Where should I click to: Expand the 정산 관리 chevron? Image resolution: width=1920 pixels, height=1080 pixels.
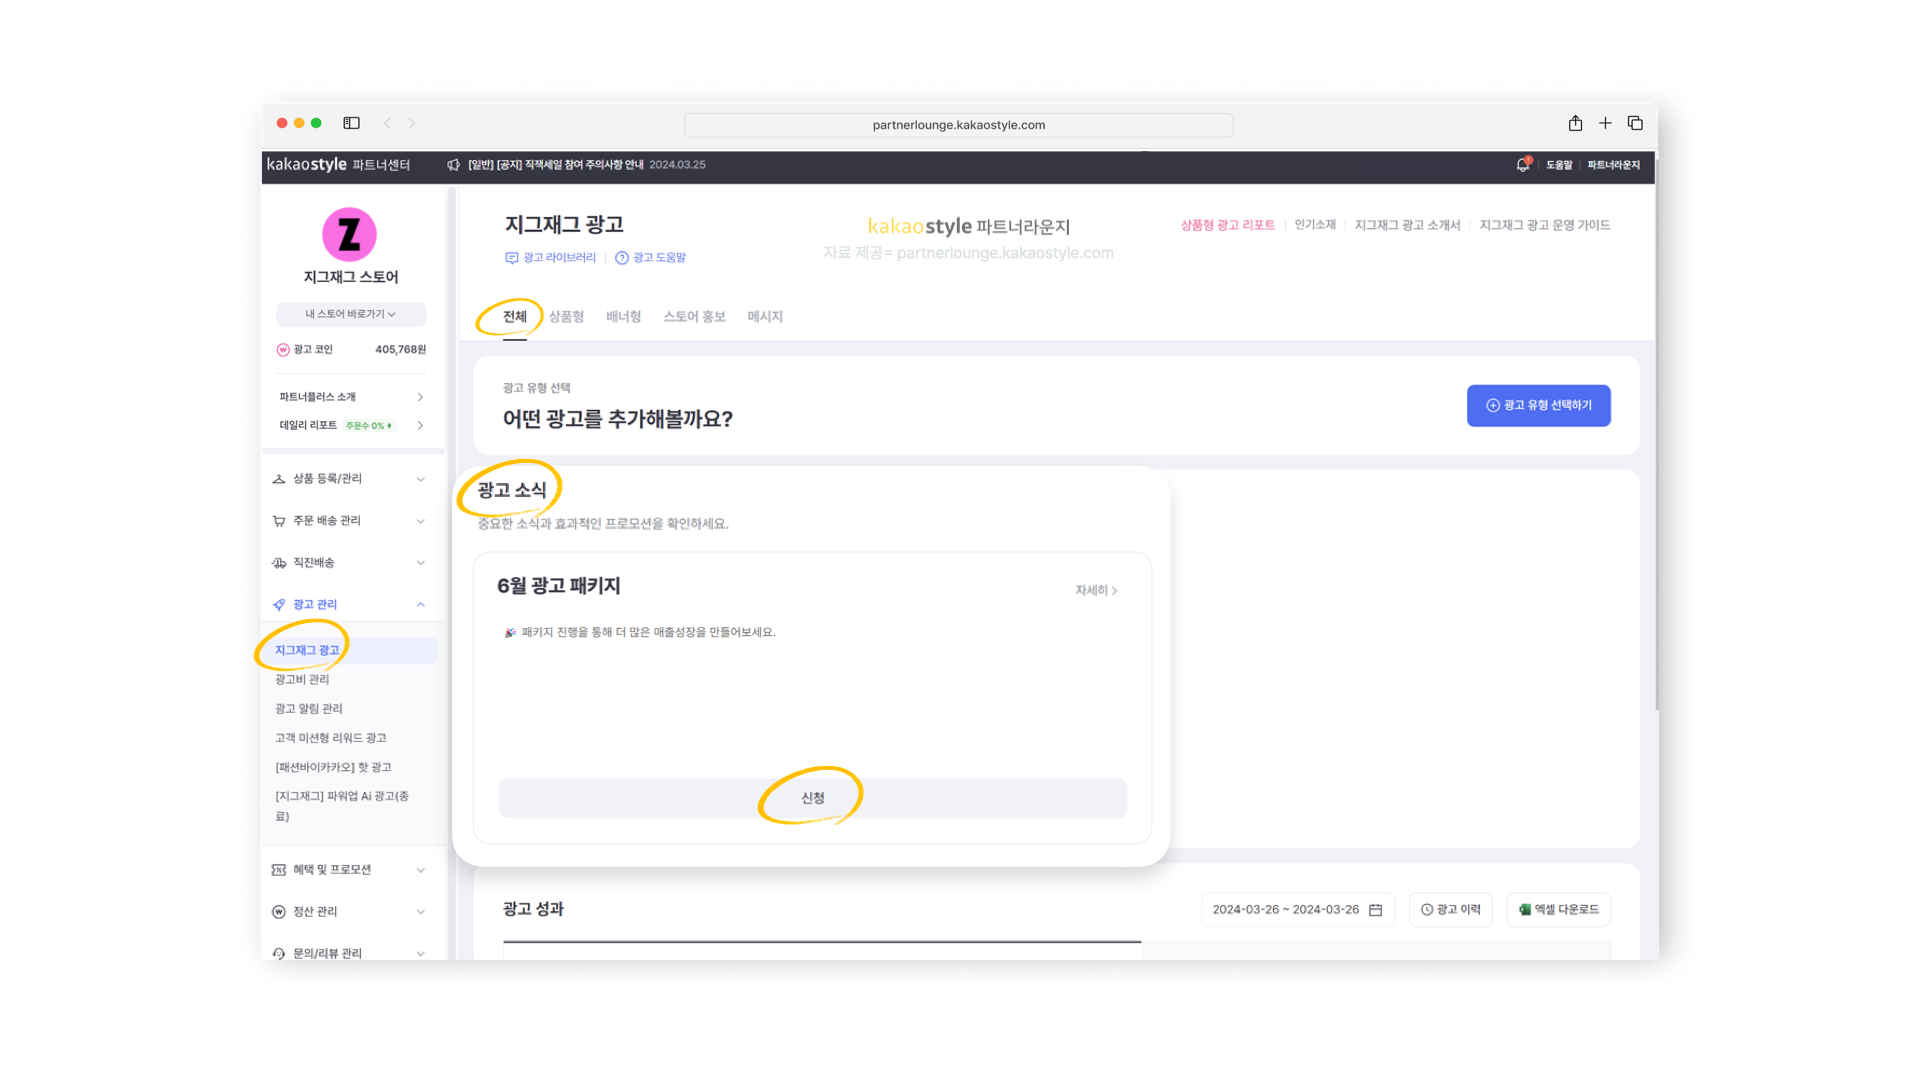tap(421, 912)
